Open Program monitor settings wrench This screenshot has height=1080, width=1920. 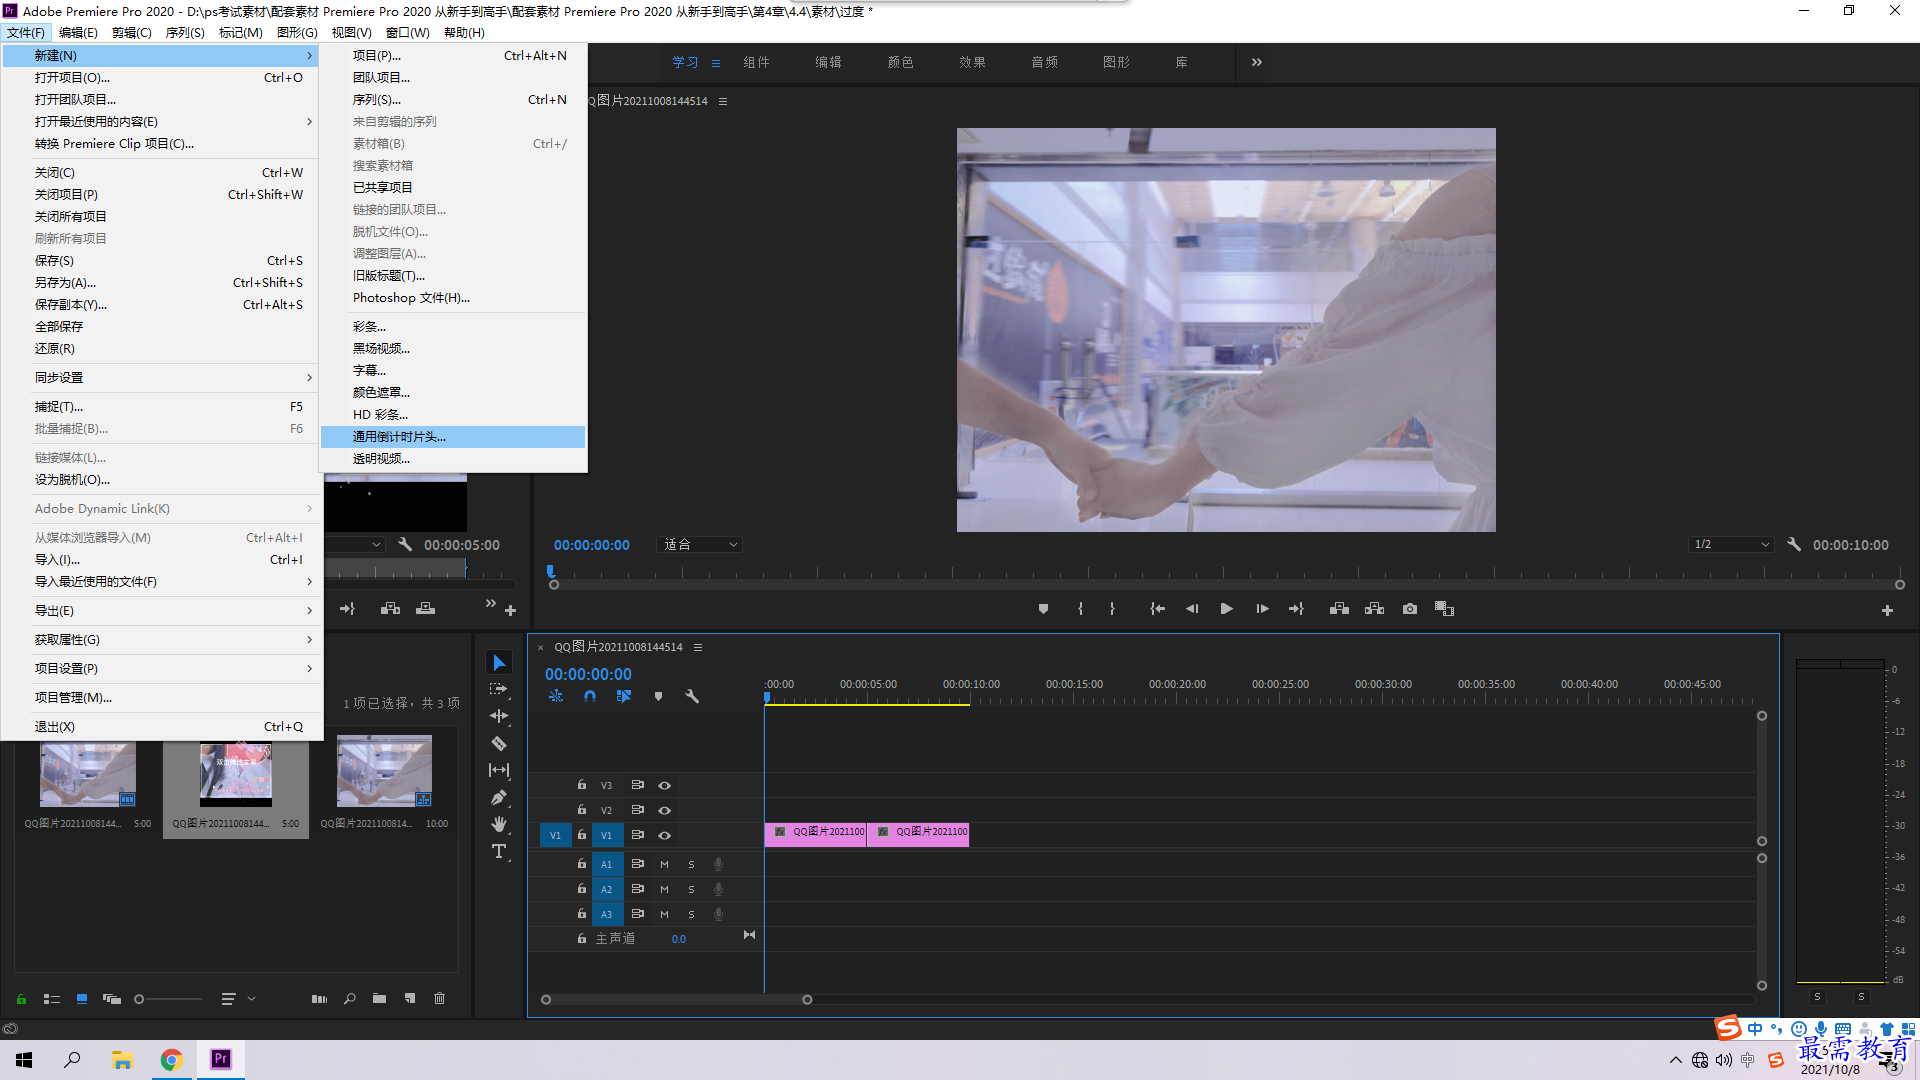pyautogui.click(x=1794, y=545)
